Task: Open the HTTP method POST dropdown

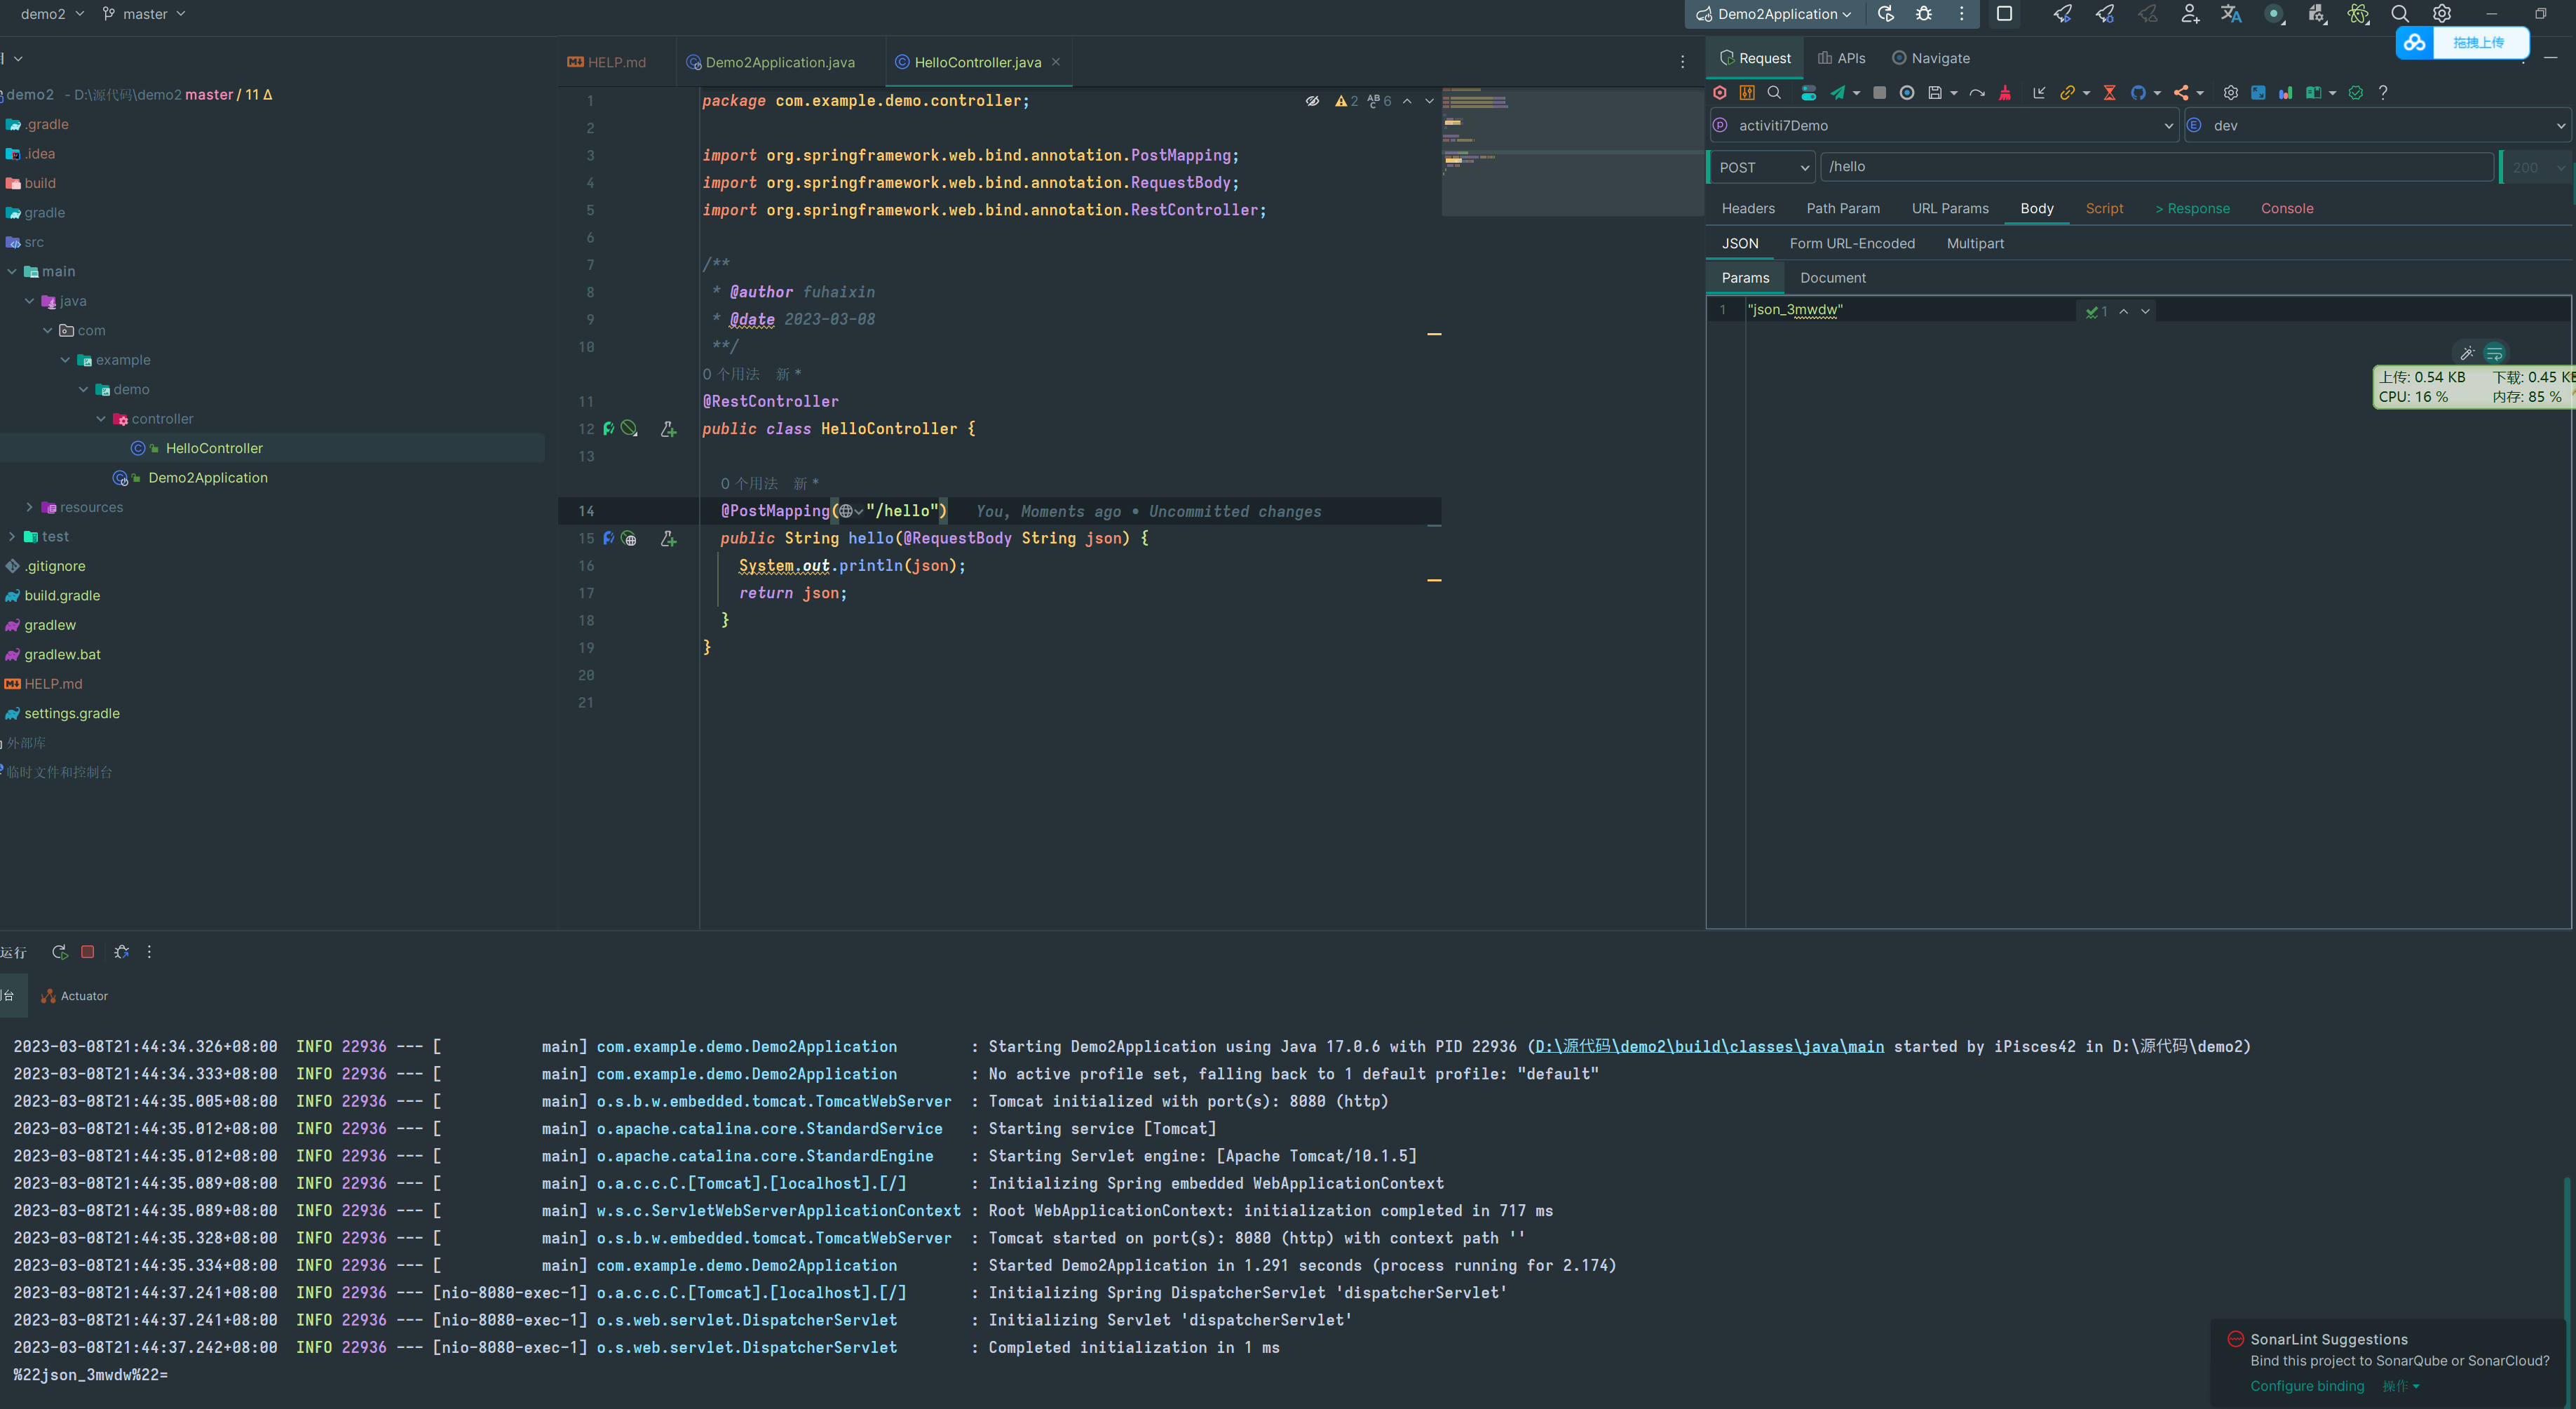Action: [x=1762, y=168]
